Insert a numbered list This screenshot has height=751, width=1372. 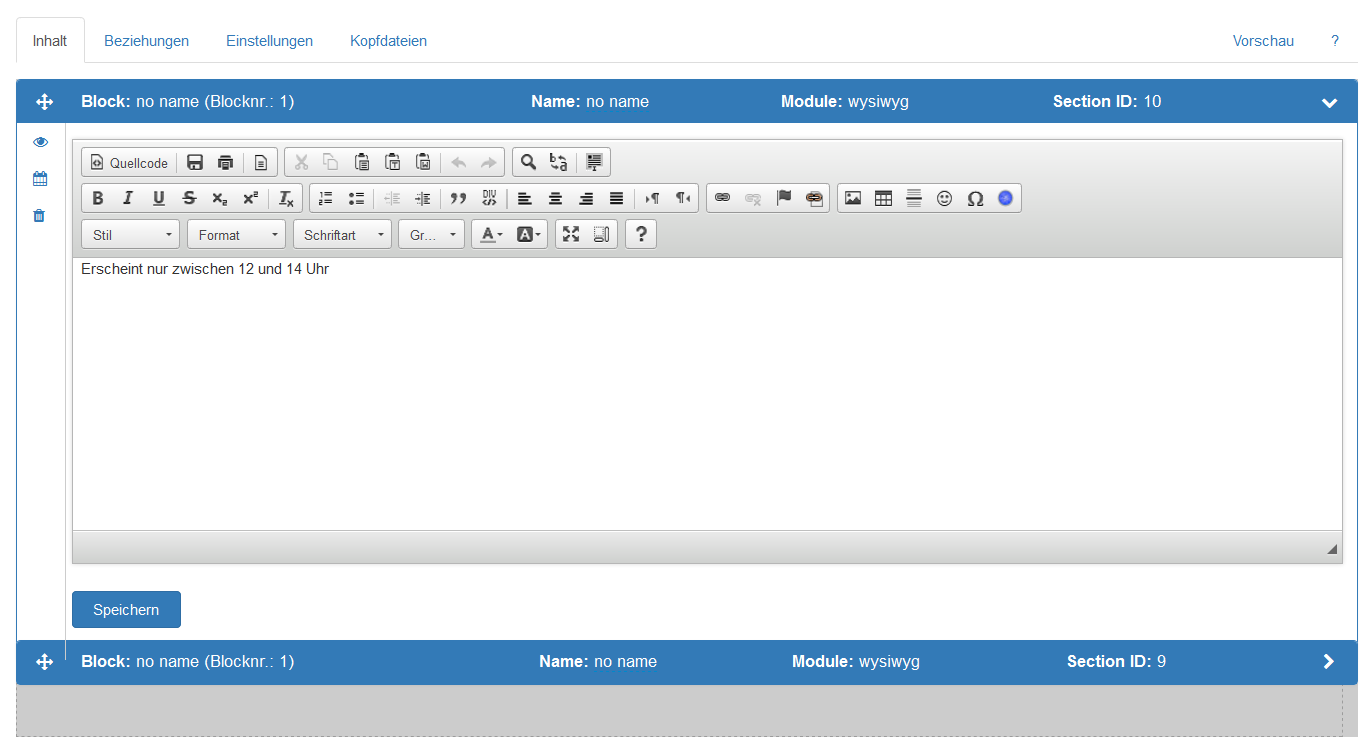click(x=325, y=198)
